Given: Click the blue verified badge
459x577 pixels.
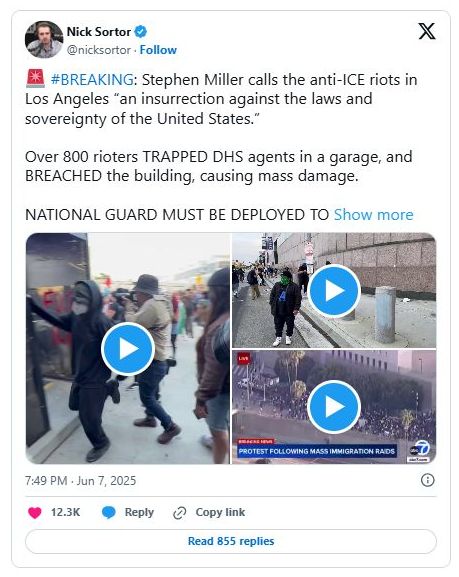Looking at the screenshot, I should point(140,32).
